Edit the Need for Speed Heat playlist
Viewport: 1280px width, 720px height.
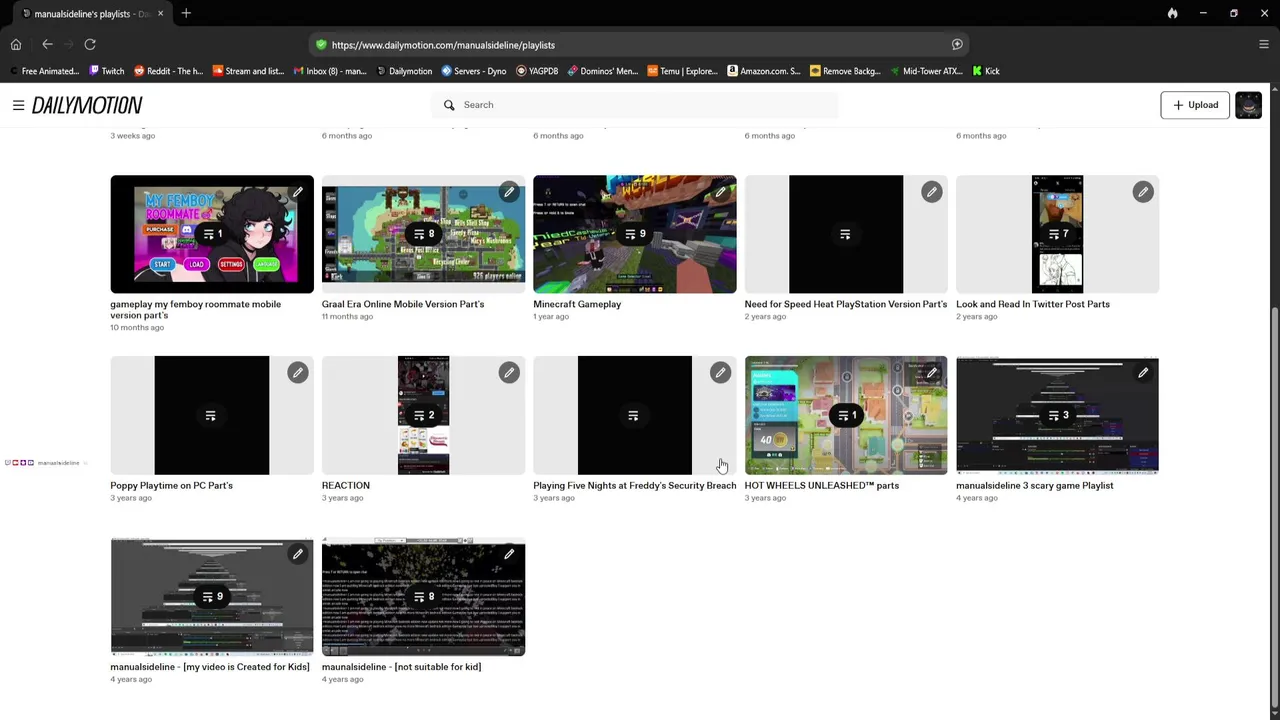931,191
